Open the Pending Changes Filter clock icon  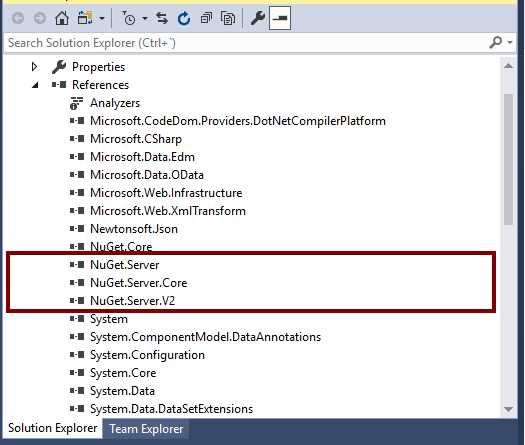point(129,18)
